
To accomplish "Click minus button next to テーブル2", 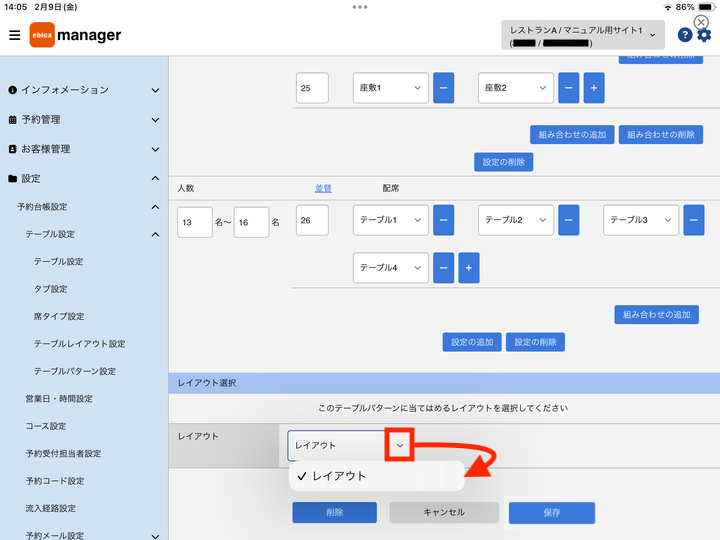I will [x=568, y=220].
